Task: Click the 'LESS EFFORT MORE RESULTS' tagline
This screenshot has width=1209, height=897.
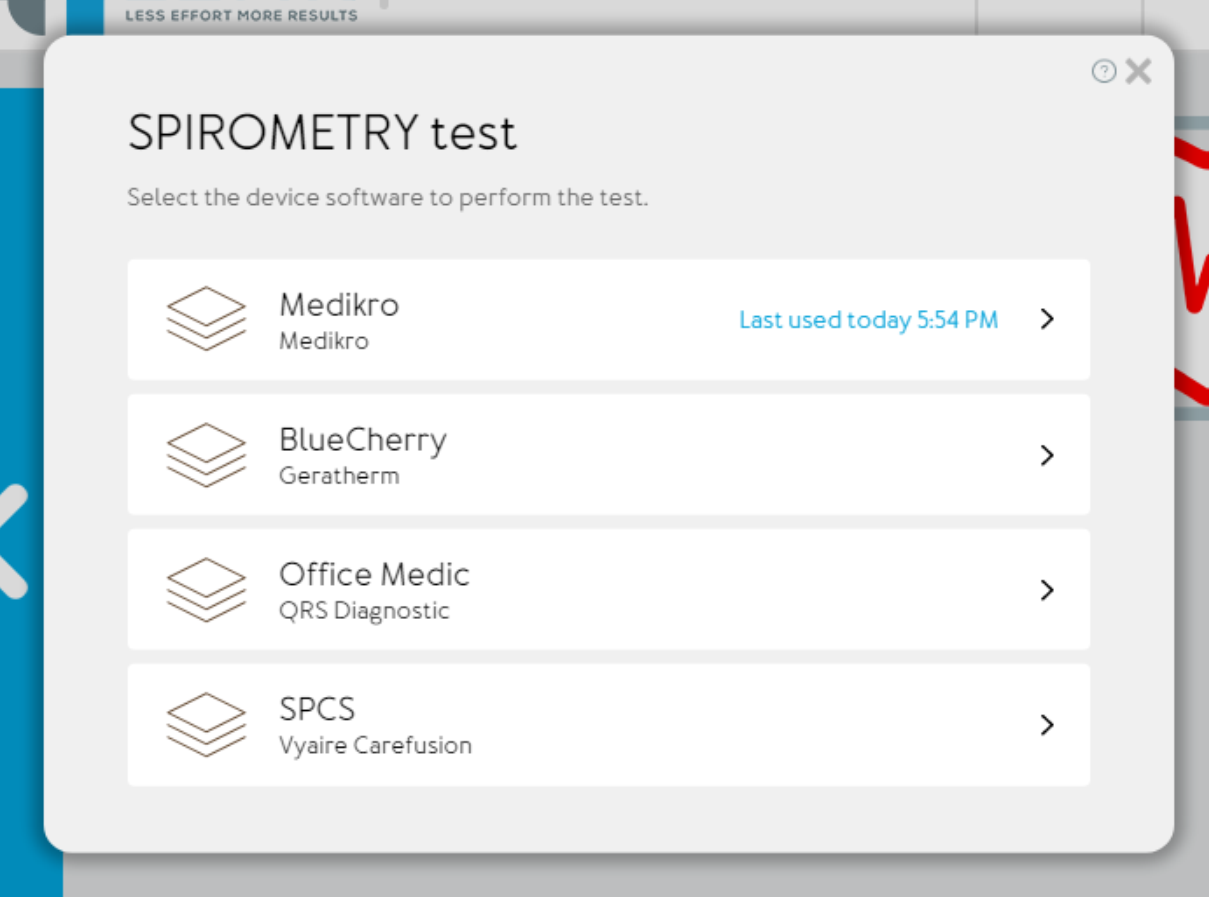Action: [x=243, y=15]
